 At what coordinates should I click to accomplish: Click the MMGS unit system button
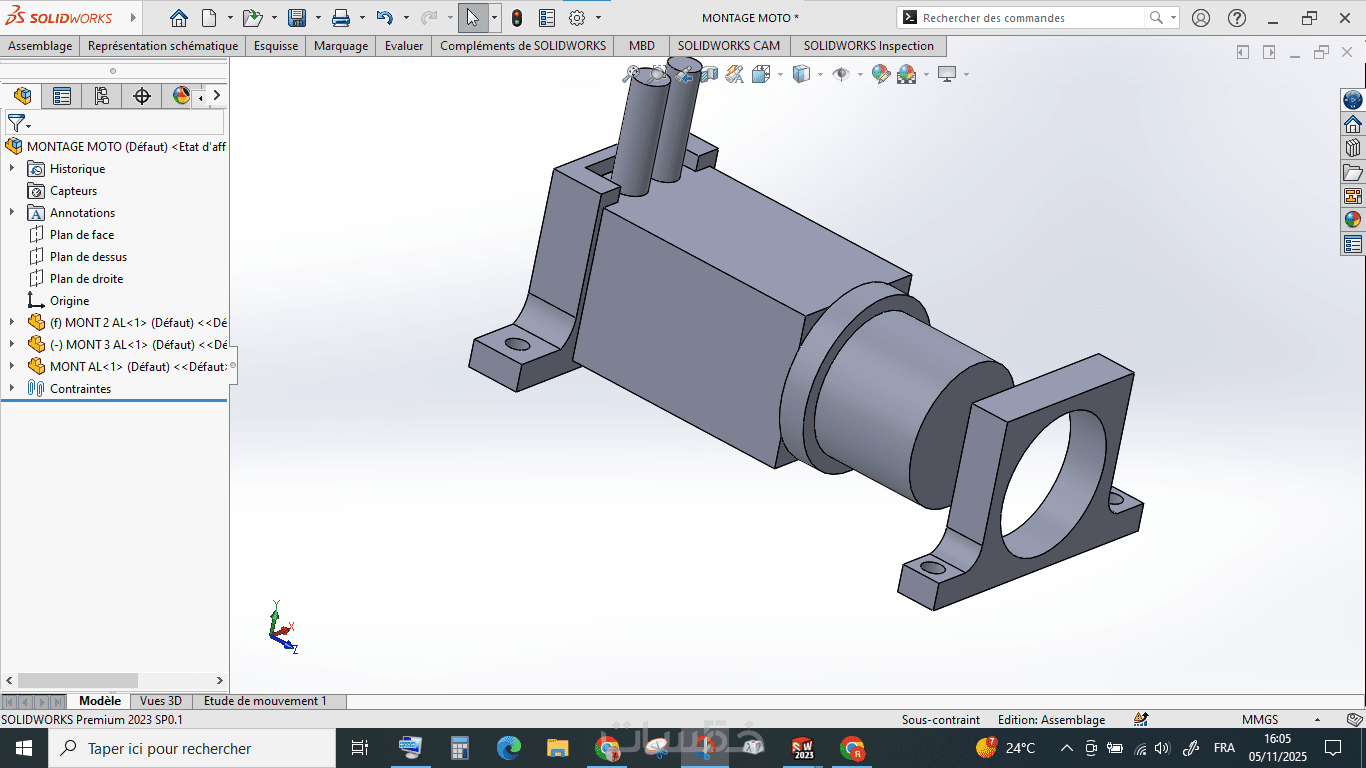click(x=1259, y=720)
